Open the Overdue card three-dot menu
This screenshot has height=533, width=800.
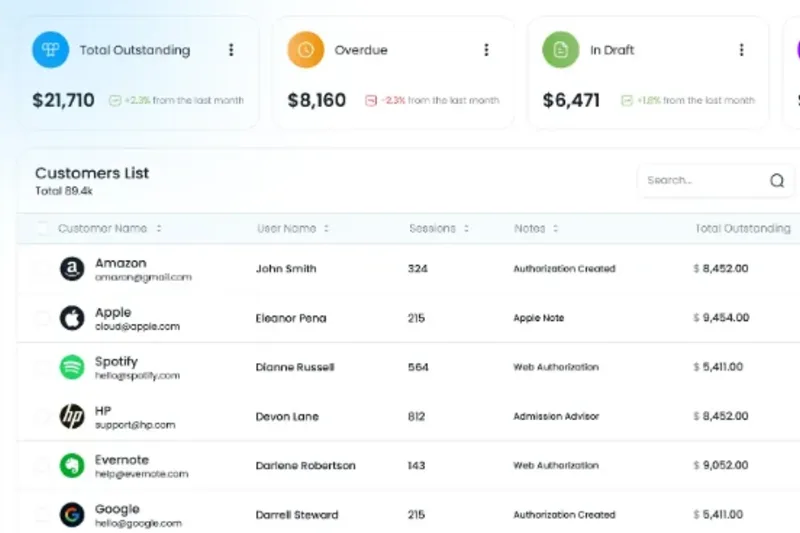point(486,50)
